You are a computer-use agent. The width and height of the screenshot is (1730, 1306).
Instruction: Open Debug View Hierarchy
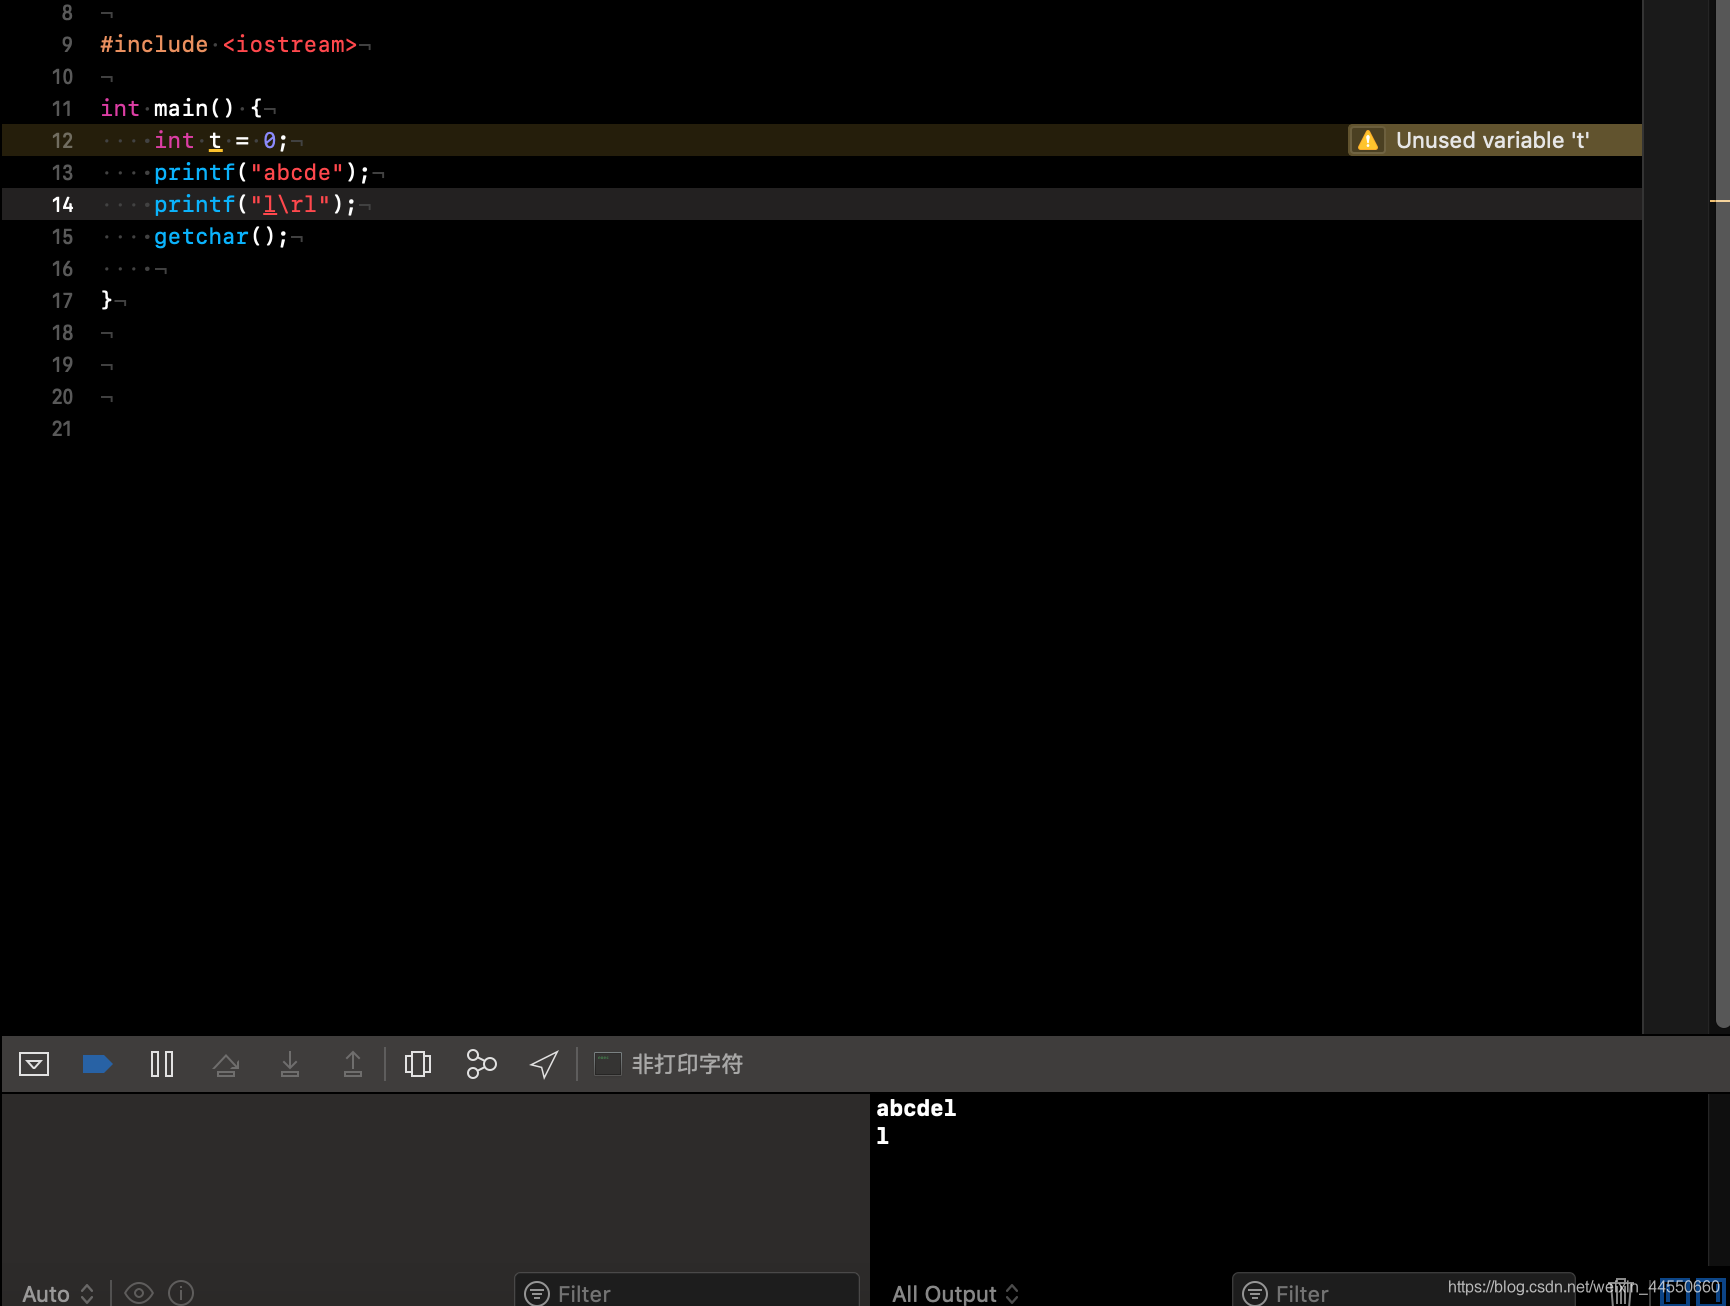[418, 1064]
